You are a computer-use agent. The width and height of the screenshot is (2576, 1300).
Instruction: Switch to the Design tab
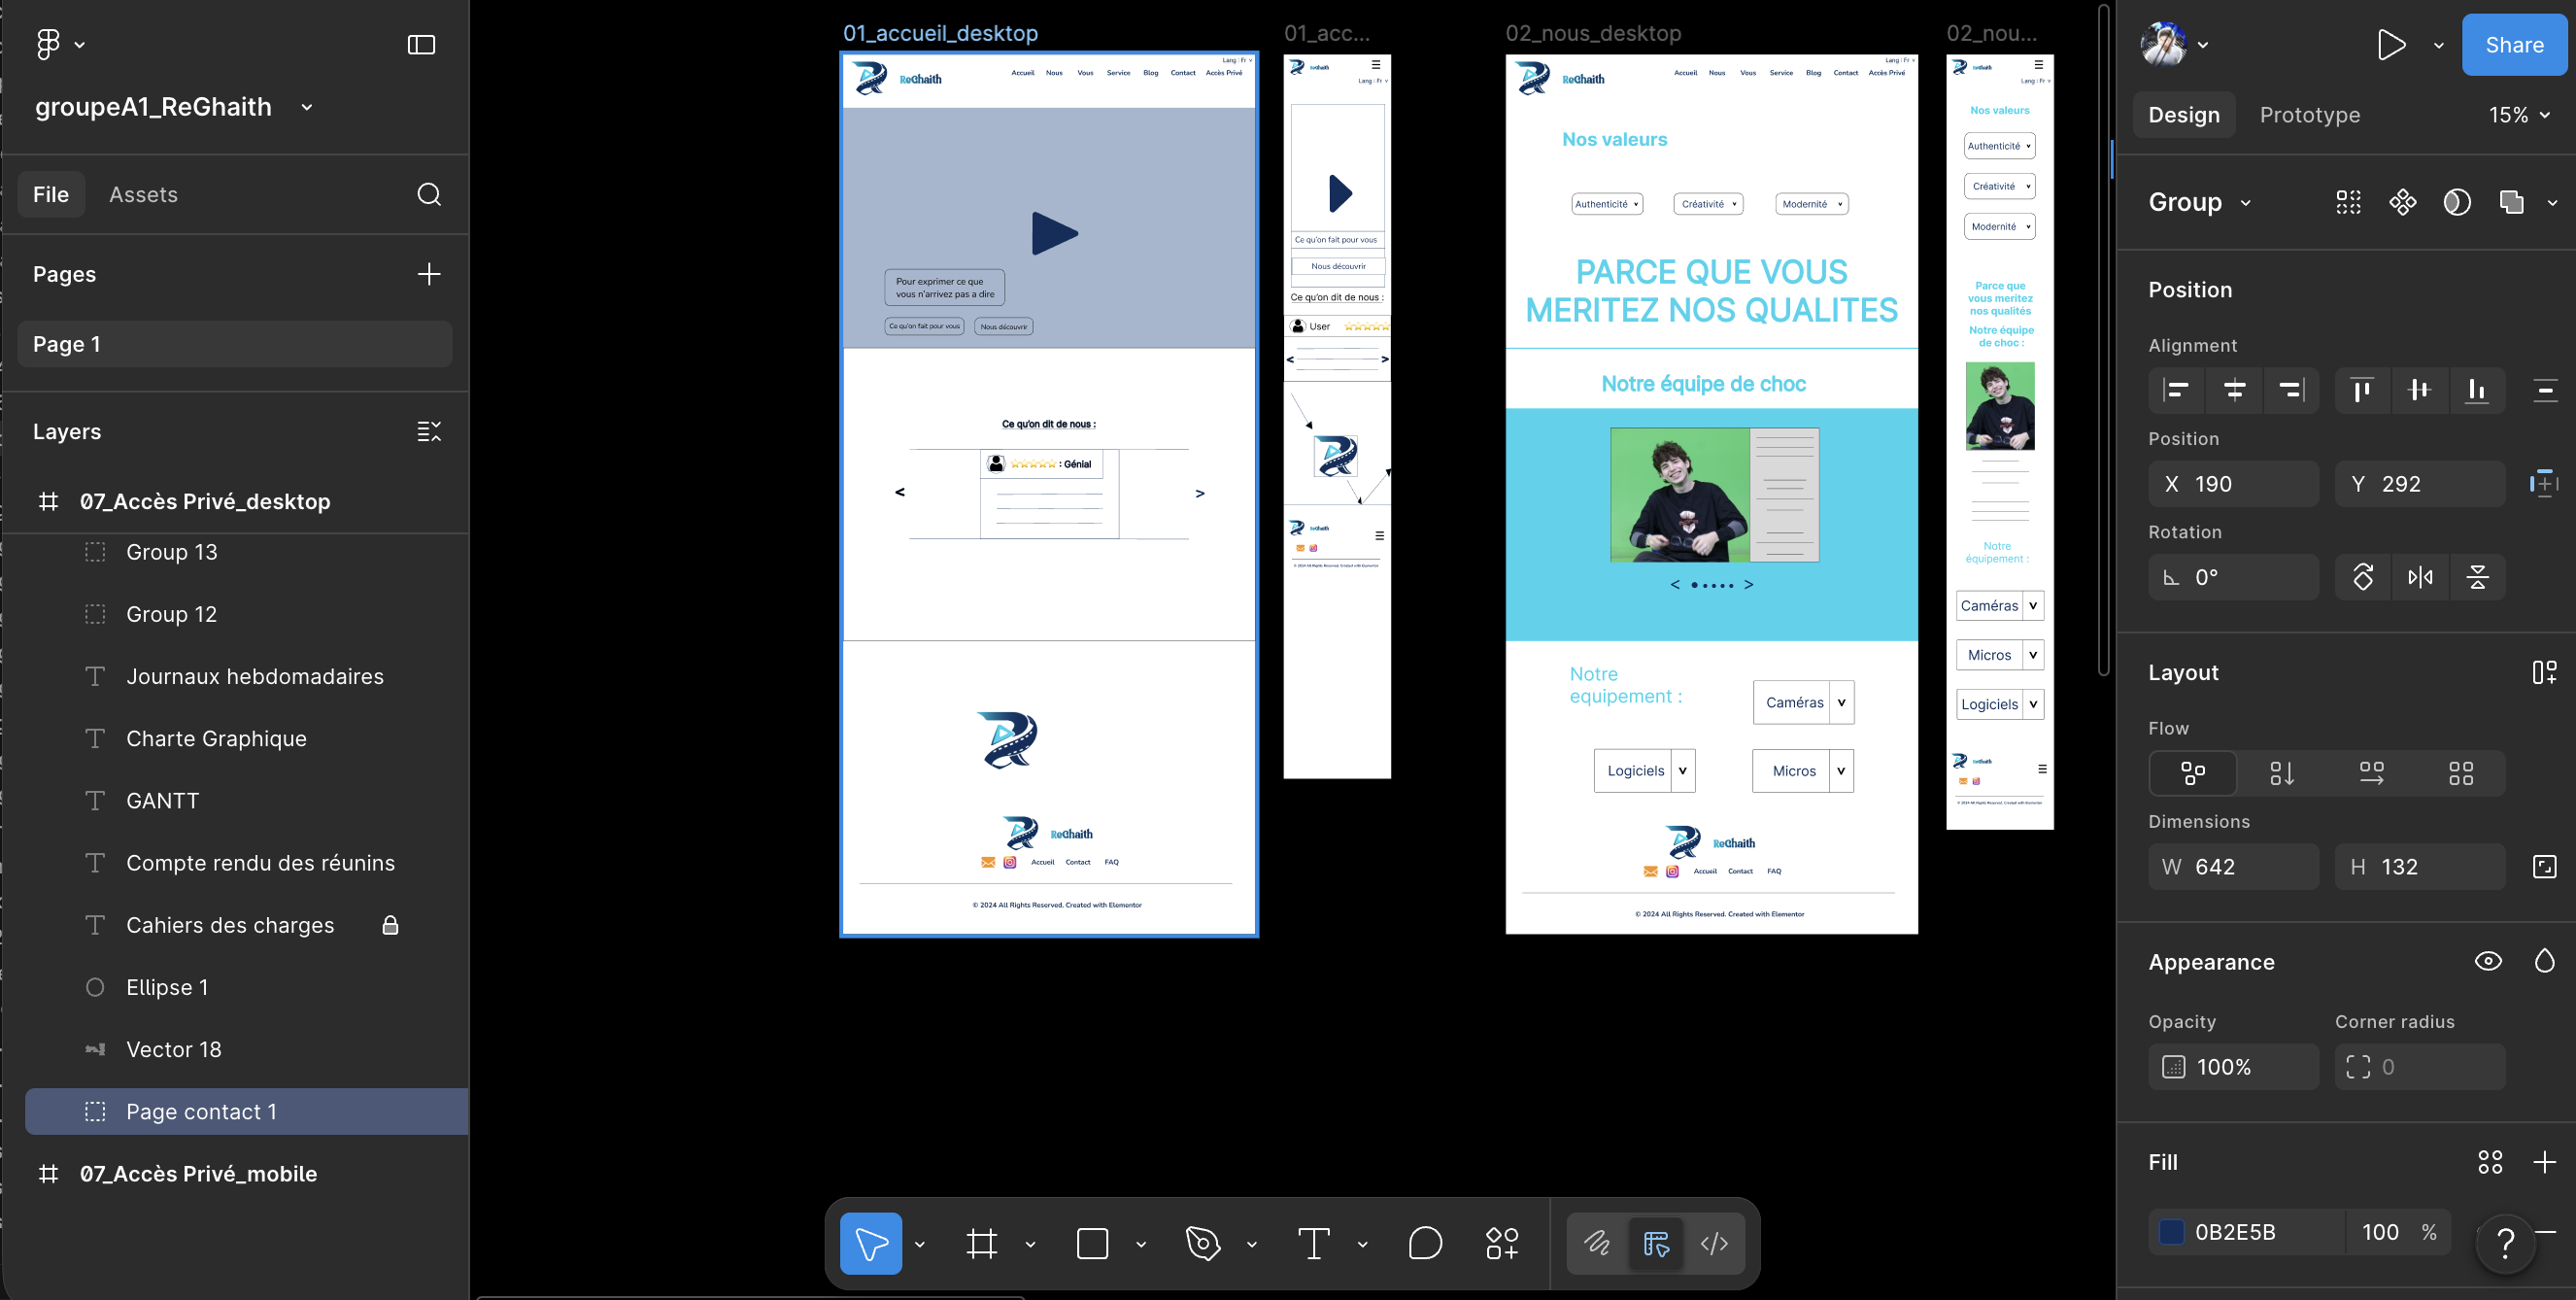pyautogui.click(x=2184, y=115)
